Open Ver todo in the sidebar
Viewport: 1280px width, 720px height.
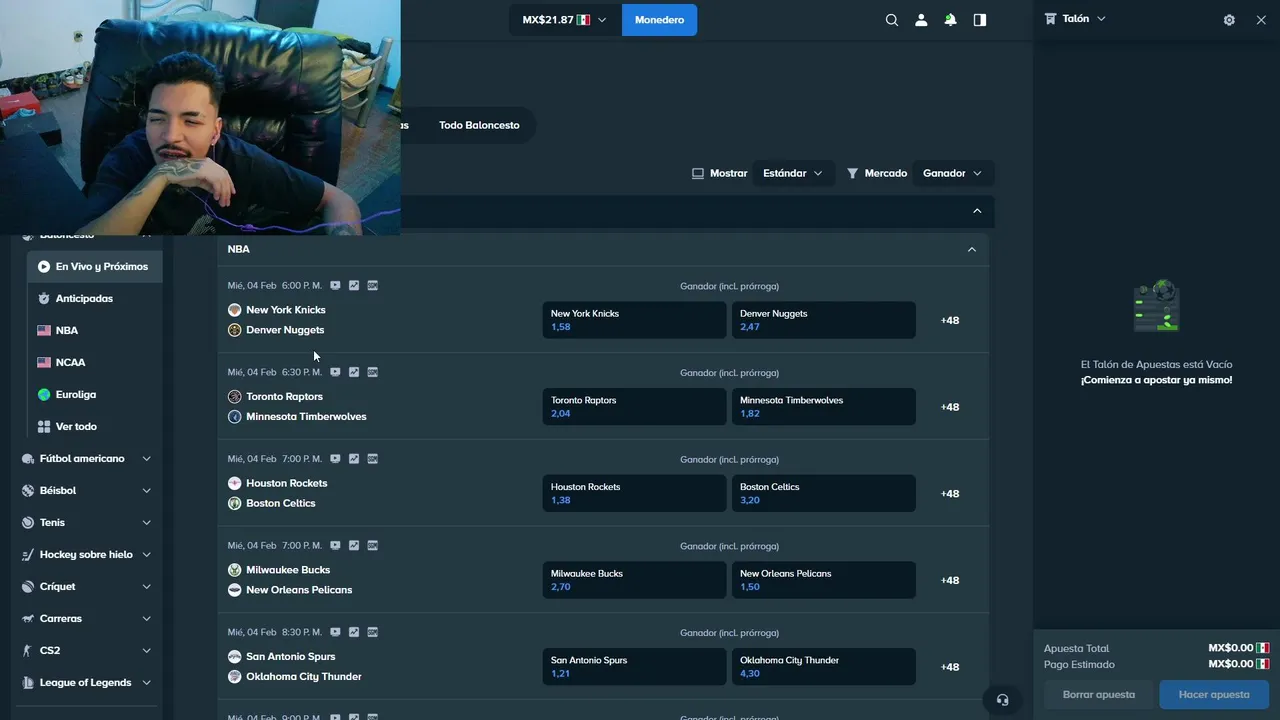tap(94, 427)
